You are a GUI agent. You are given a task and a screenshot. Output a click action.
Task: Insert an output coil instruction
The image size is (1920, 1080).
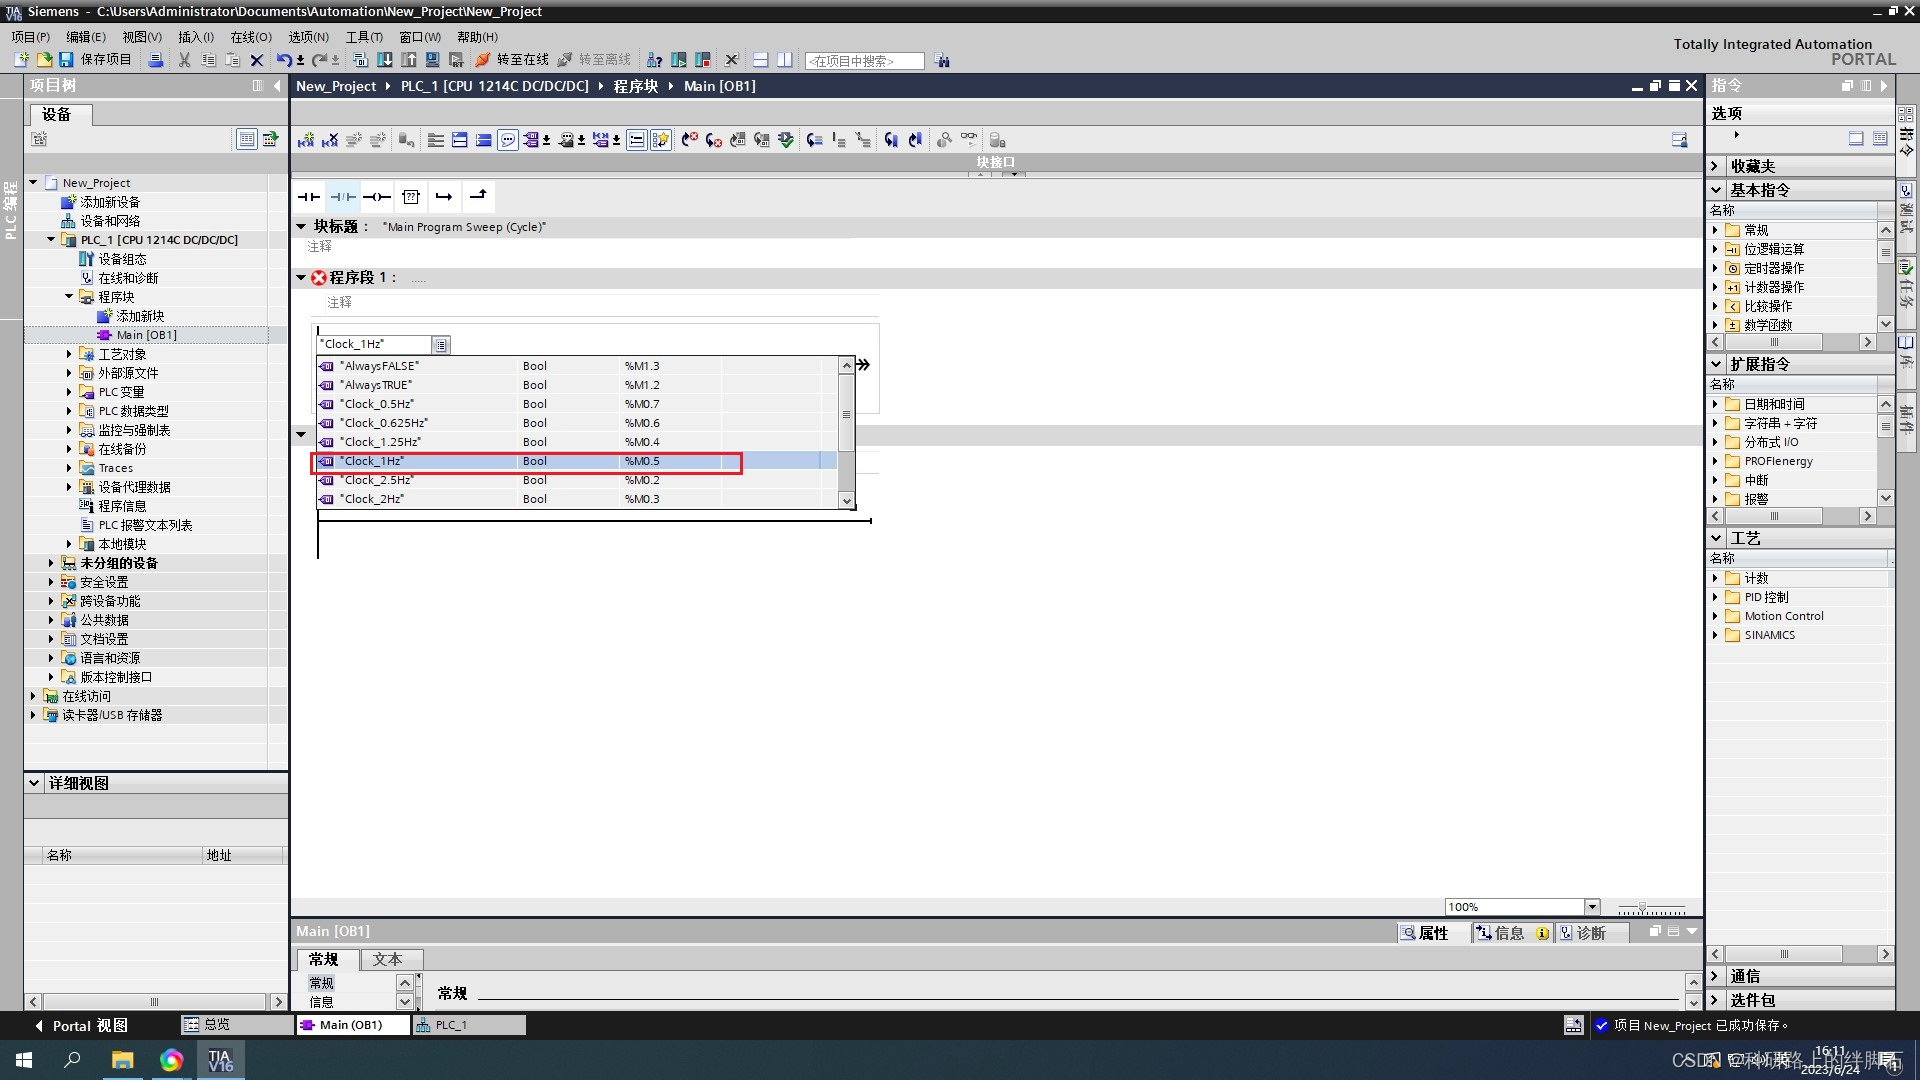point(377,197)
